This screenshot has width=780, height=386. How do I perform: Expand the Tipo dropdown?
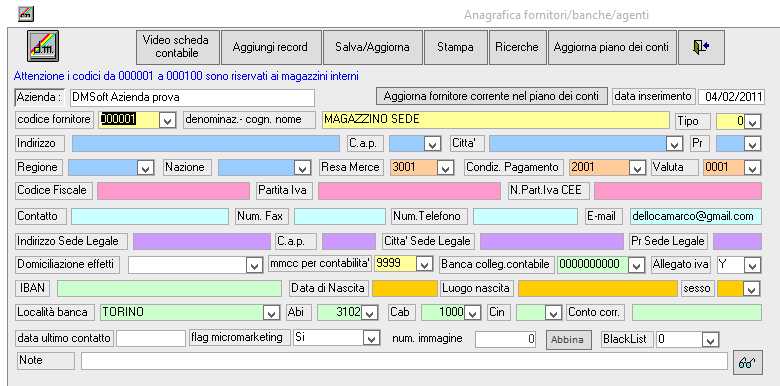tap(753, 121)
